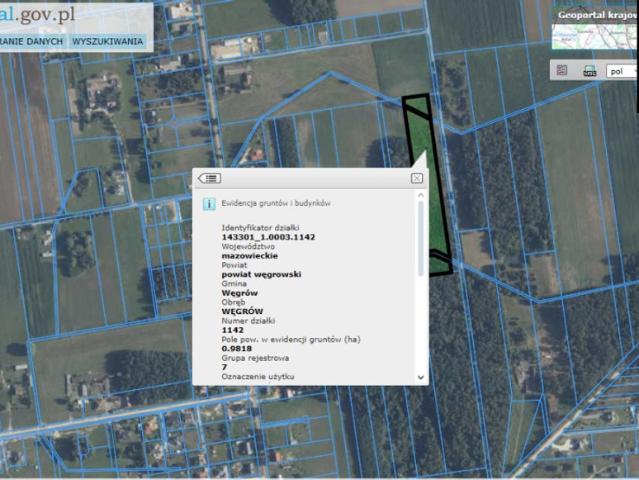Click the print map icon
Image resolution: width=639 pixels, height=480 pixels.
(x=589, y=70)
